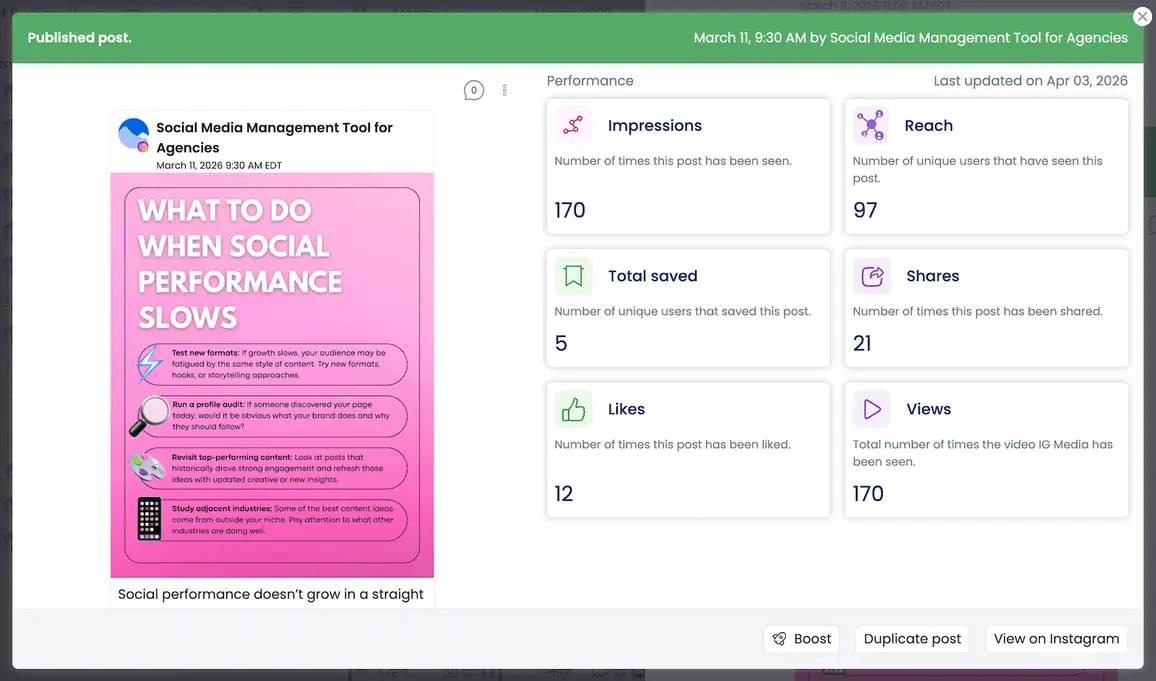Click the Performance section heading
The height and width of the screenshot is (681, 1156).
point(589,80)
